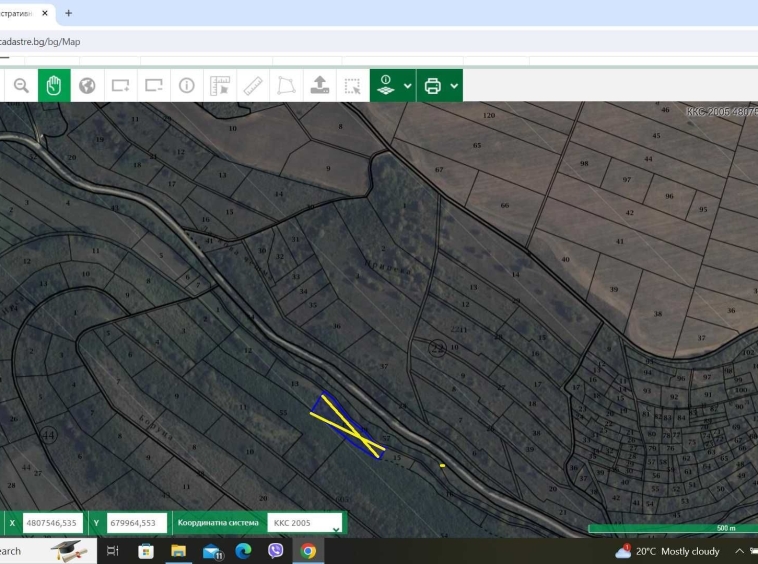
Task: Select the rectangle zoom-out tool
Action: point(154,86)
